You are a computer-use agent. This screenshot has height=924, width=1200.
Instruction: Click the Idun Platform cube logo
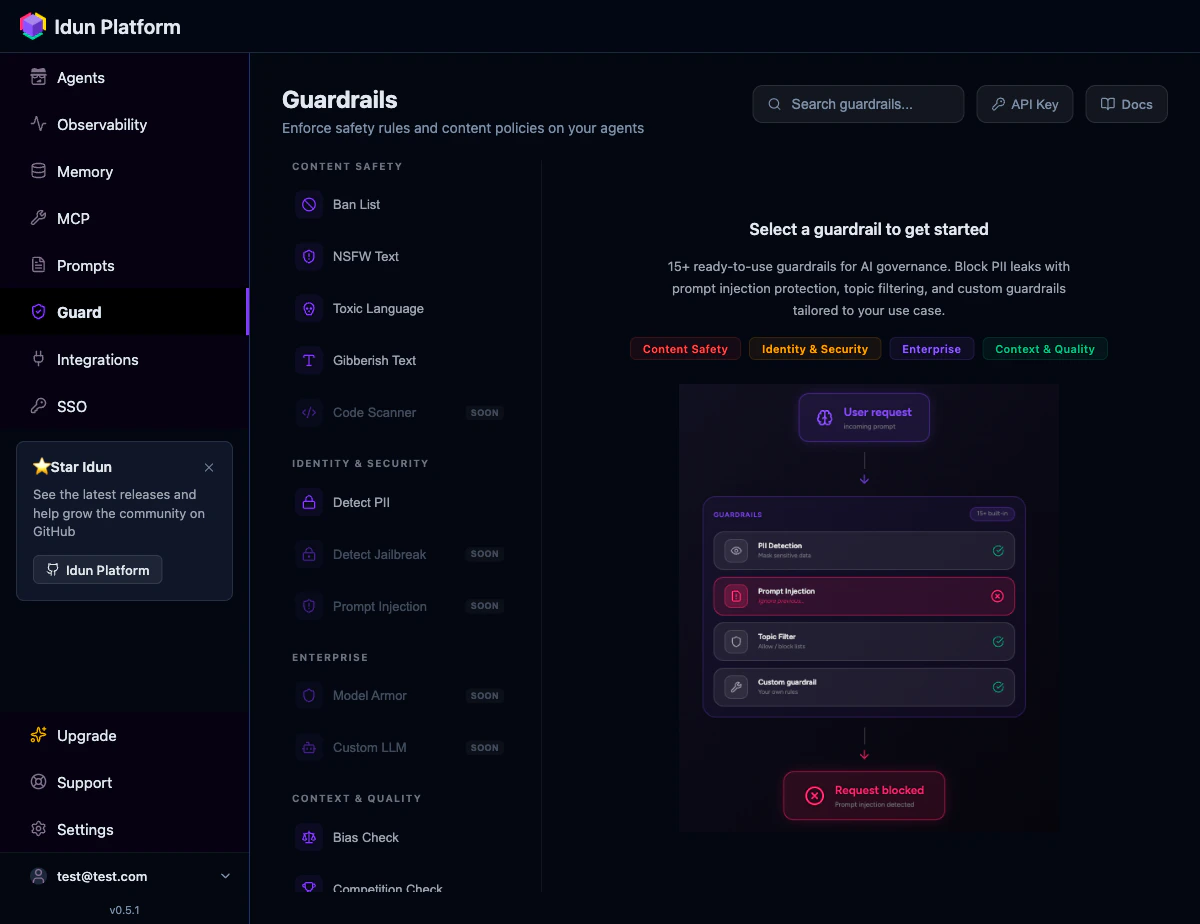point(33,26)
